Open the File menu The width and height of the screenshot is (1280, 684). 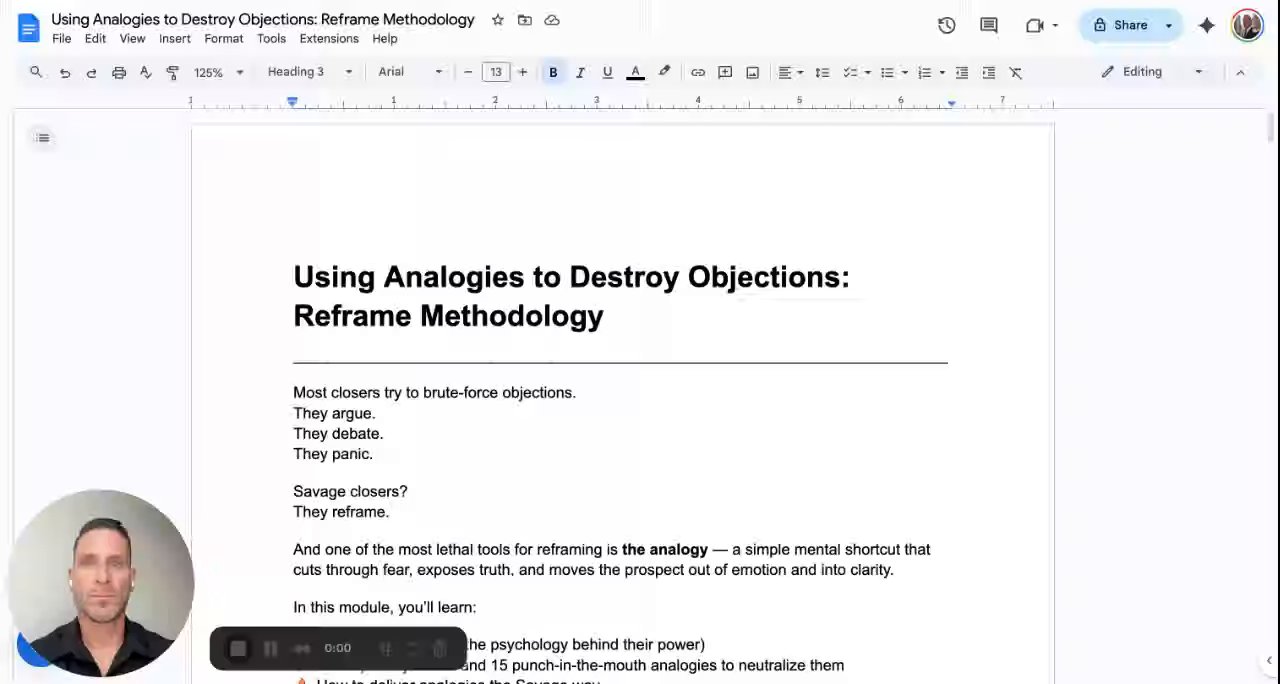tap(62, 39)
